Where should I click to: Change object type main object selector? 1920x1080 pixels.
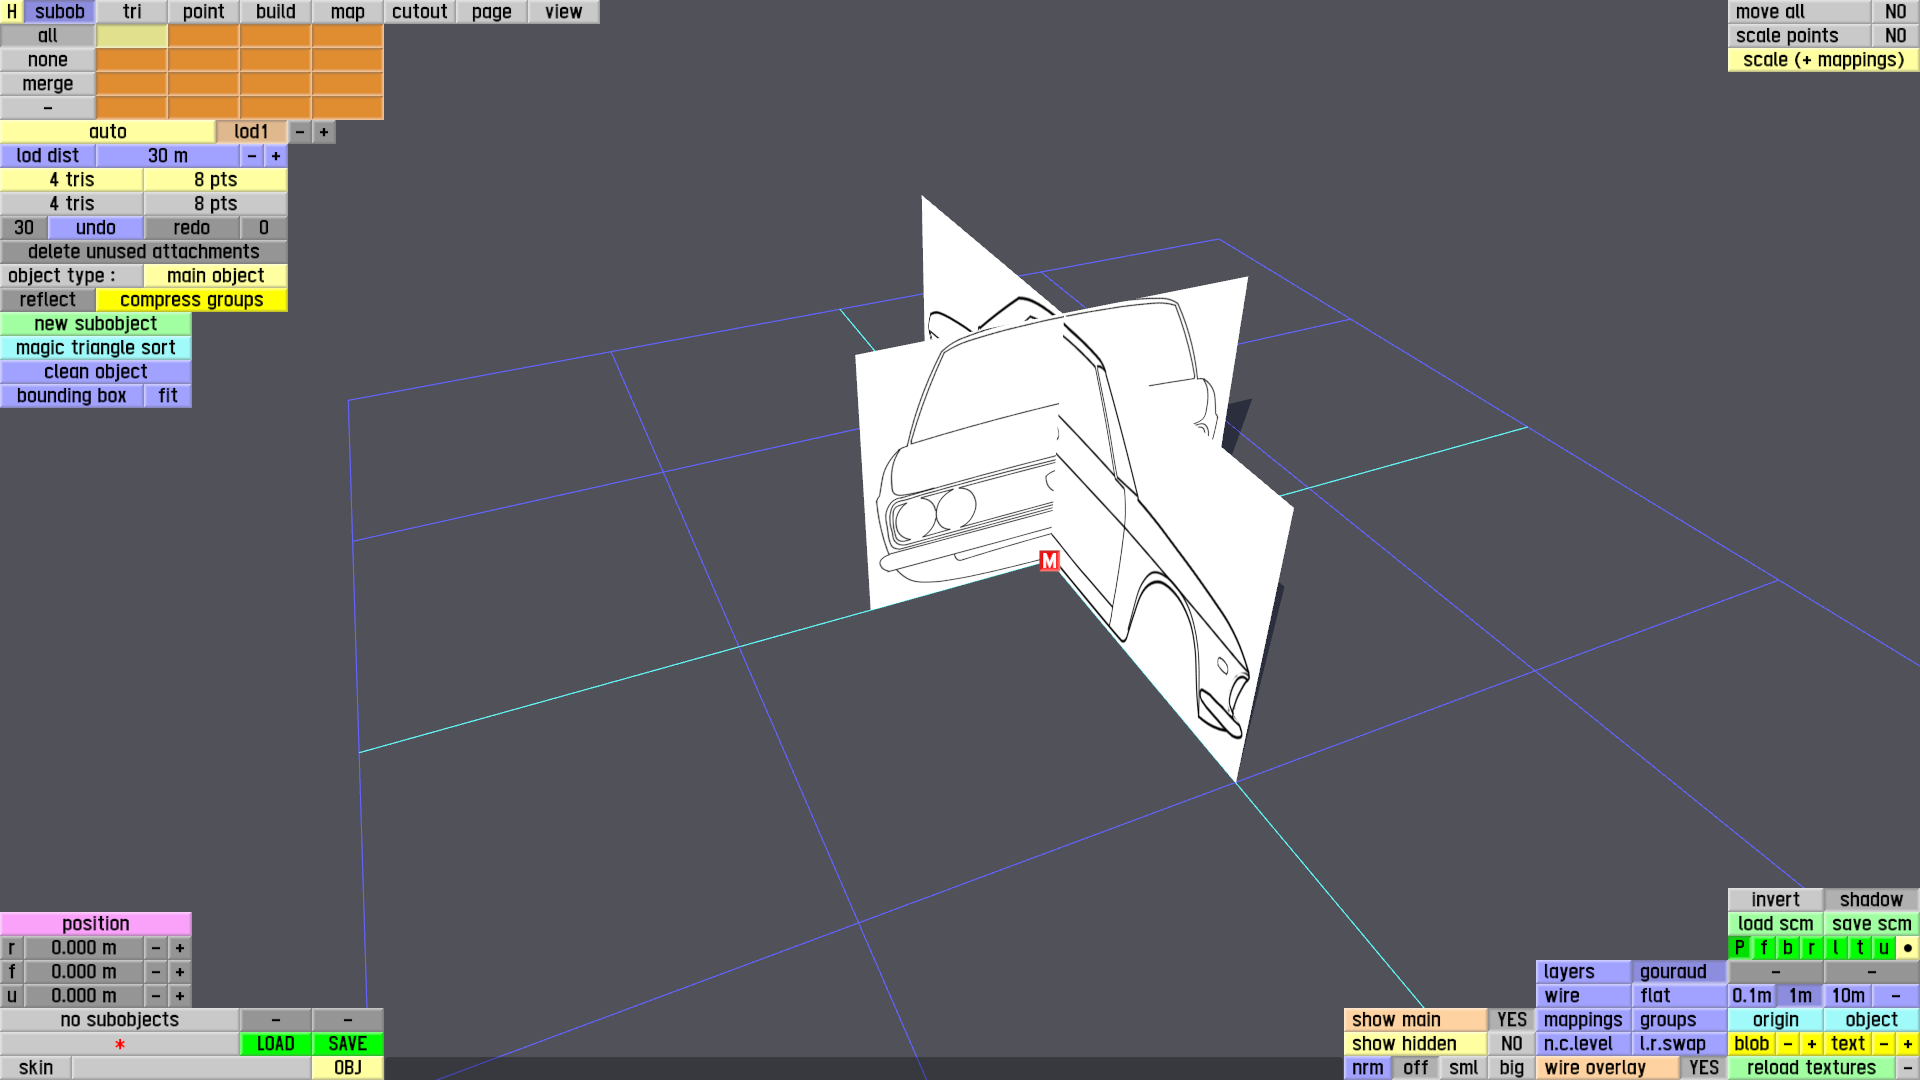pyautogui.click(x=215, y=276)
